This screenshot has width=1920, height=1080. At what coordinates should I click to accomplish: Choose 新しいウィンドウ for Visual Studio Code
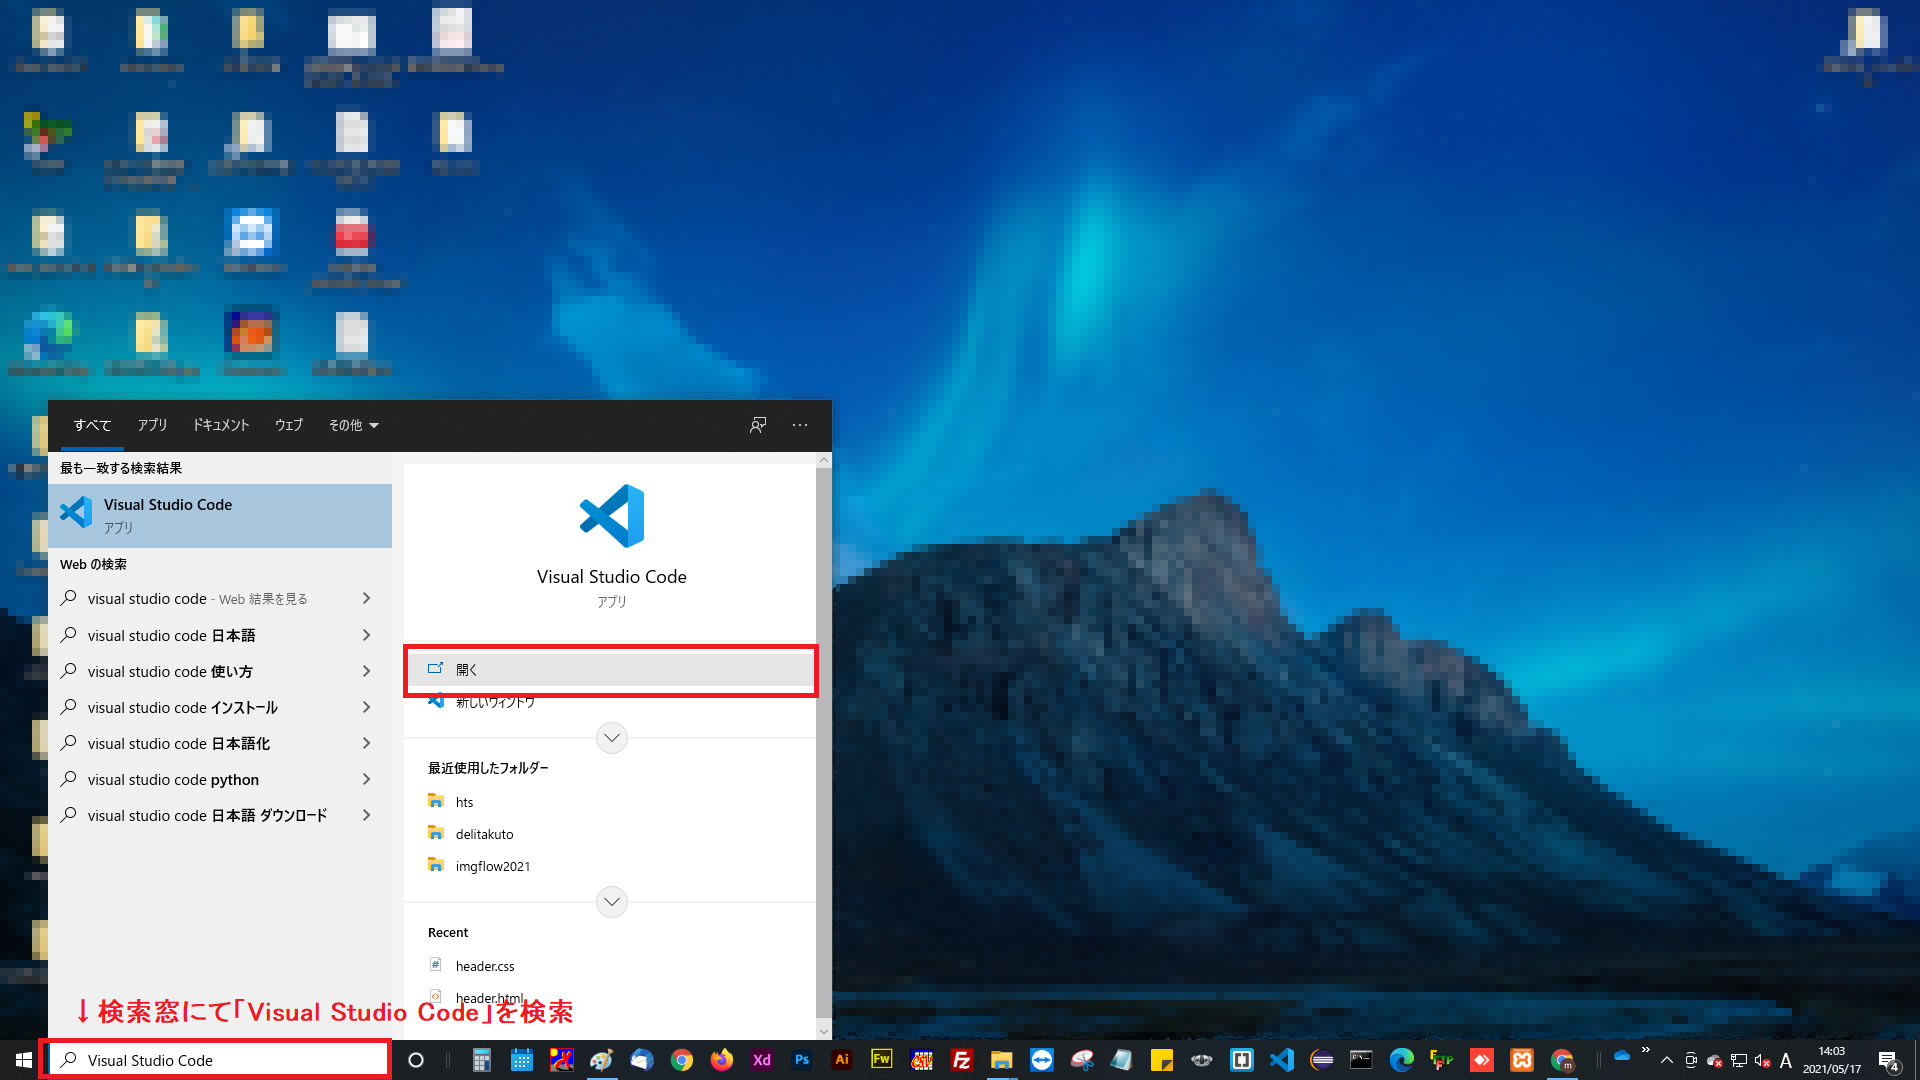[611, 703]
